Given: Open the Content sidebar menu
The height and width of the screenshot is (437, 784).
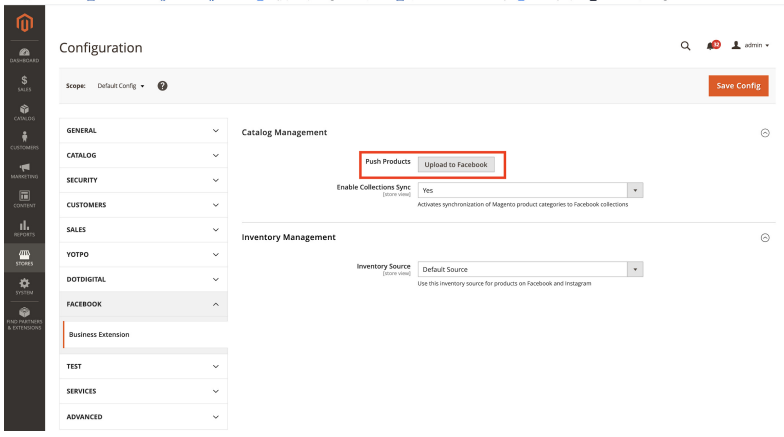Looking at the screenshot, I should tap(24, 199).
